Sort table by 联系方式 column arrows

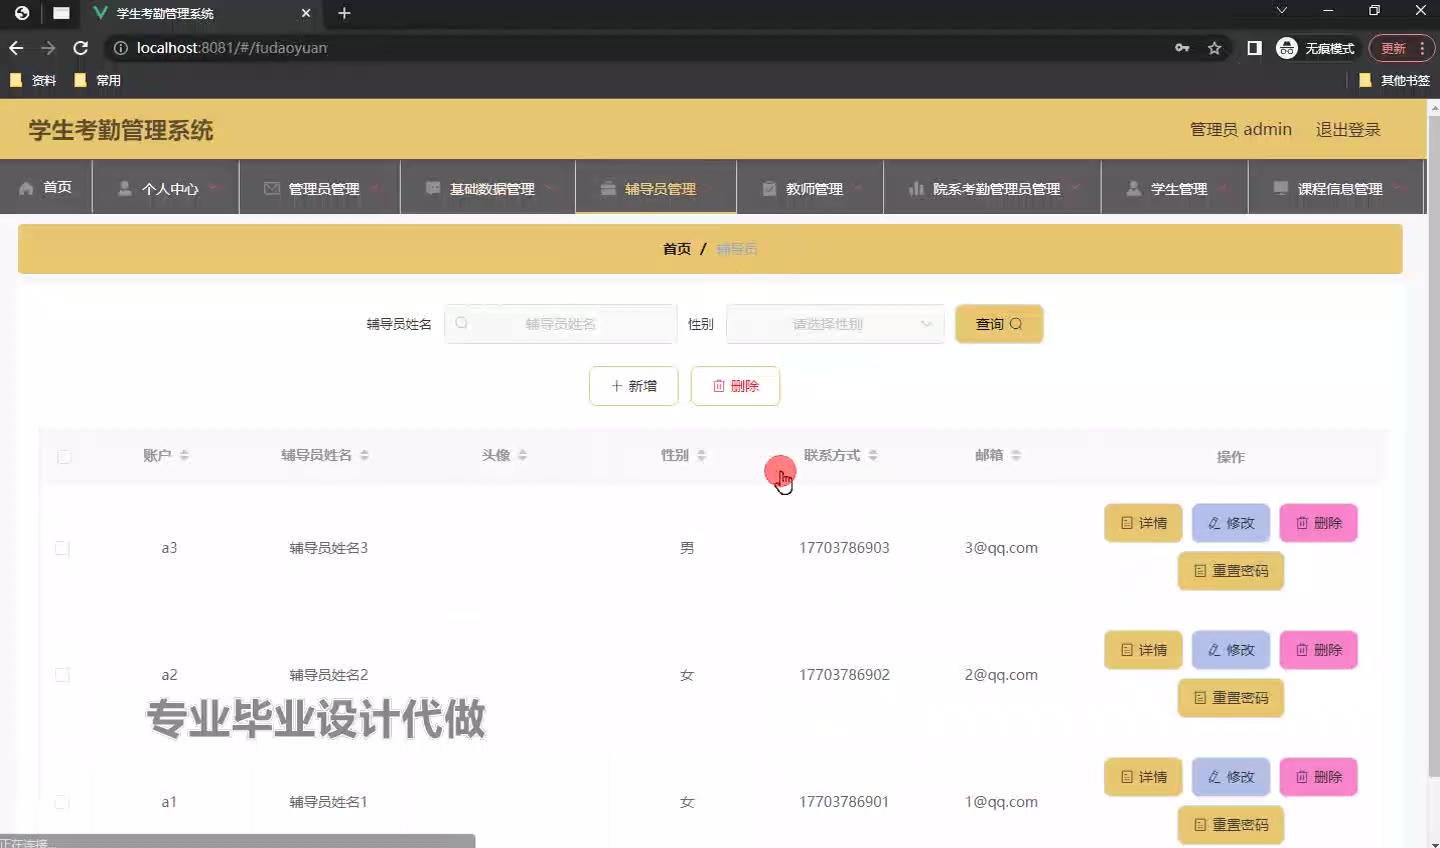pyautogui.click(x=873, y=456)
